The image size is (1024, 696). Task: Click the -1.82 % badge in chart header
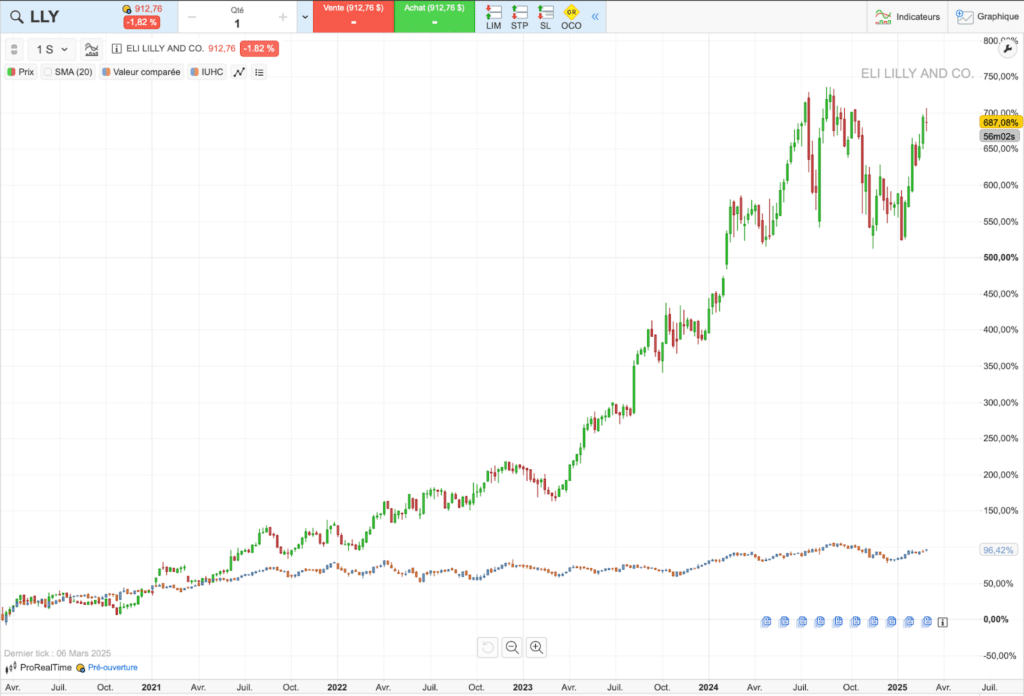259,49
